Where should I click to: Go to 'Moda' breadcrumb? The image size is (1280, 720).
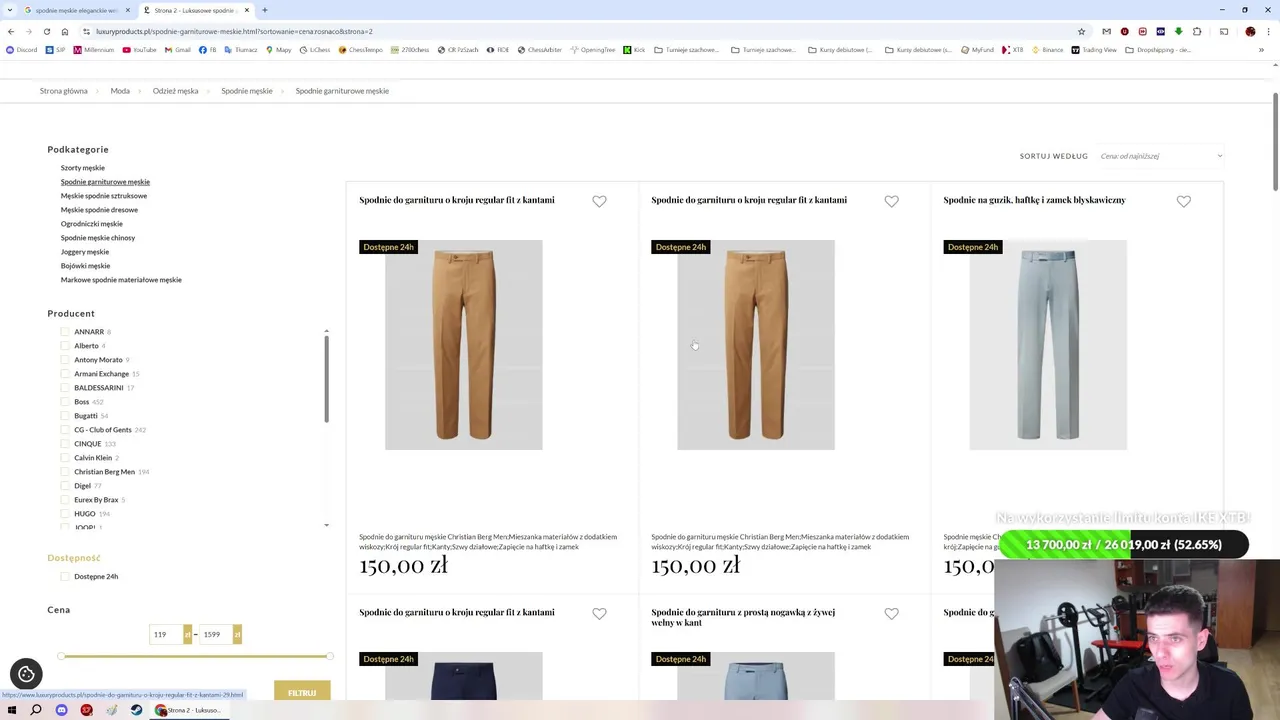tap(120, 91)
